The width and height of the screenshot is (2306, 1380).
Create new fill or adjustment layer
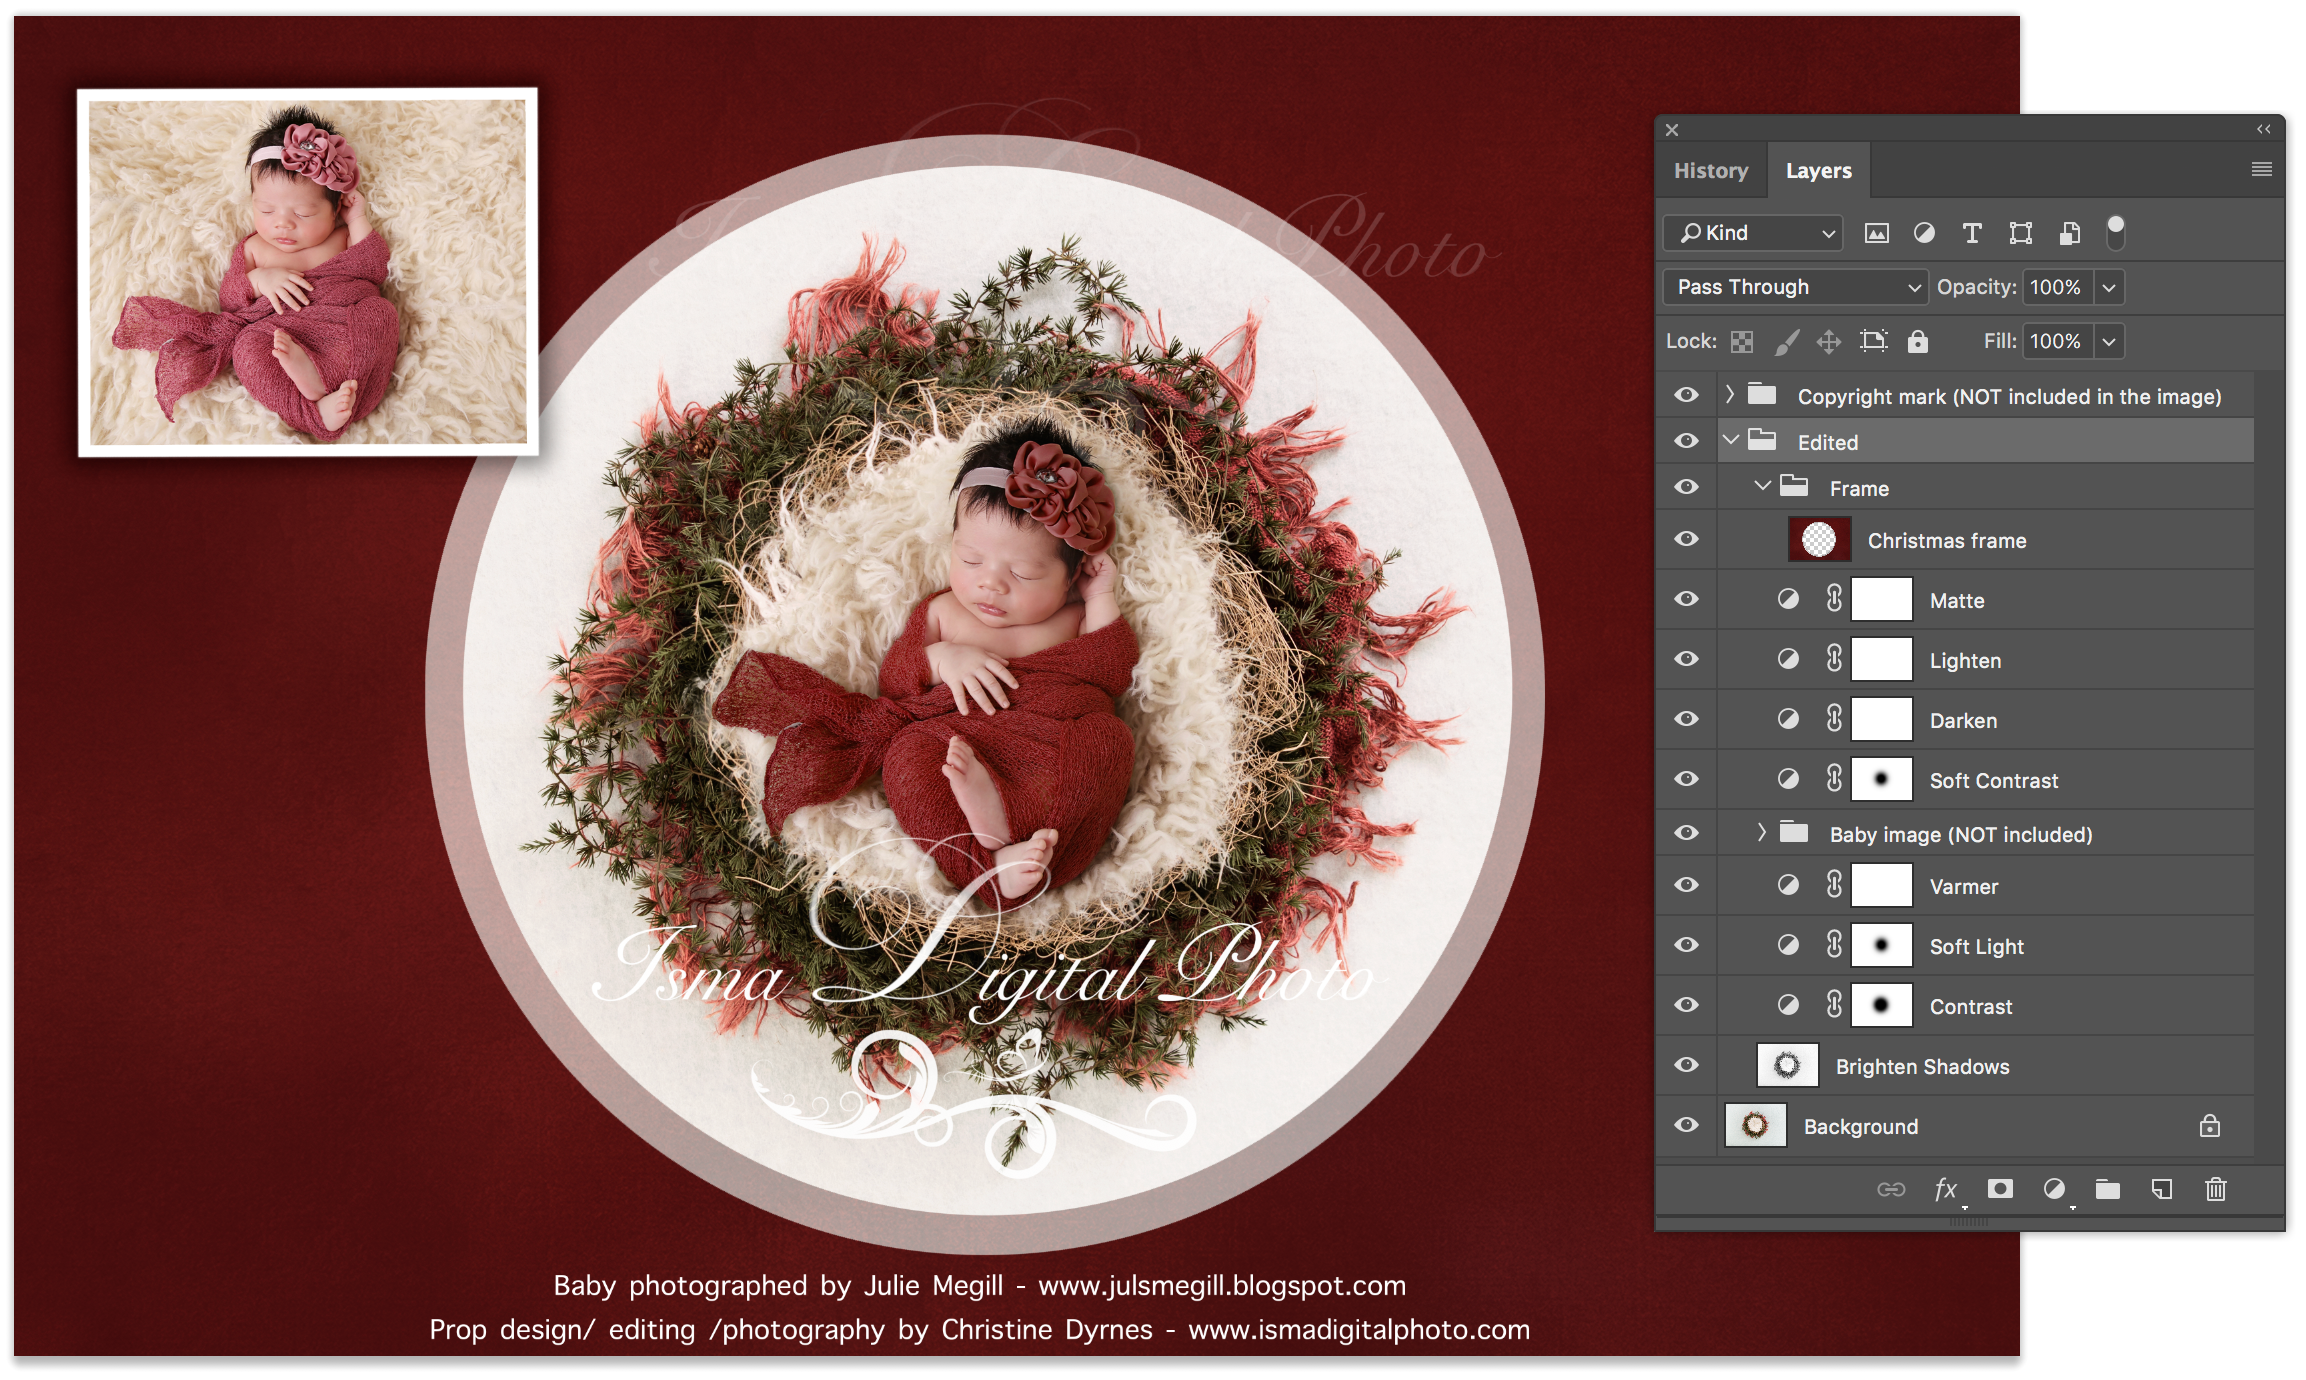click(2054, 1188)
